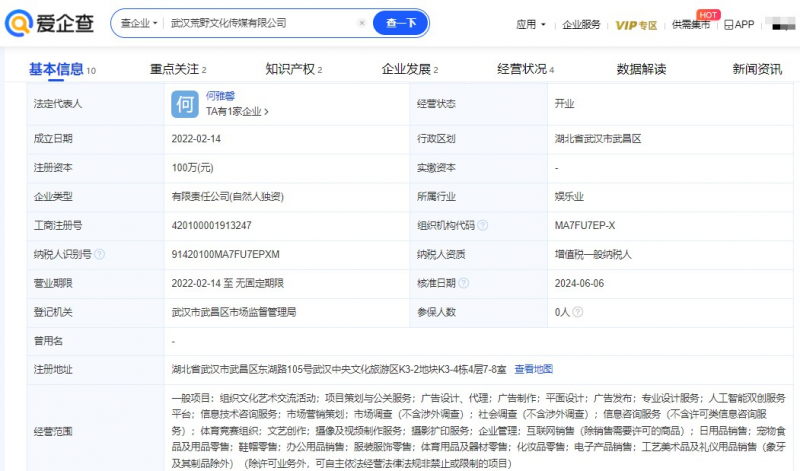
Task: Switch to the 重点关注 tab
Action: pos(178,69)
